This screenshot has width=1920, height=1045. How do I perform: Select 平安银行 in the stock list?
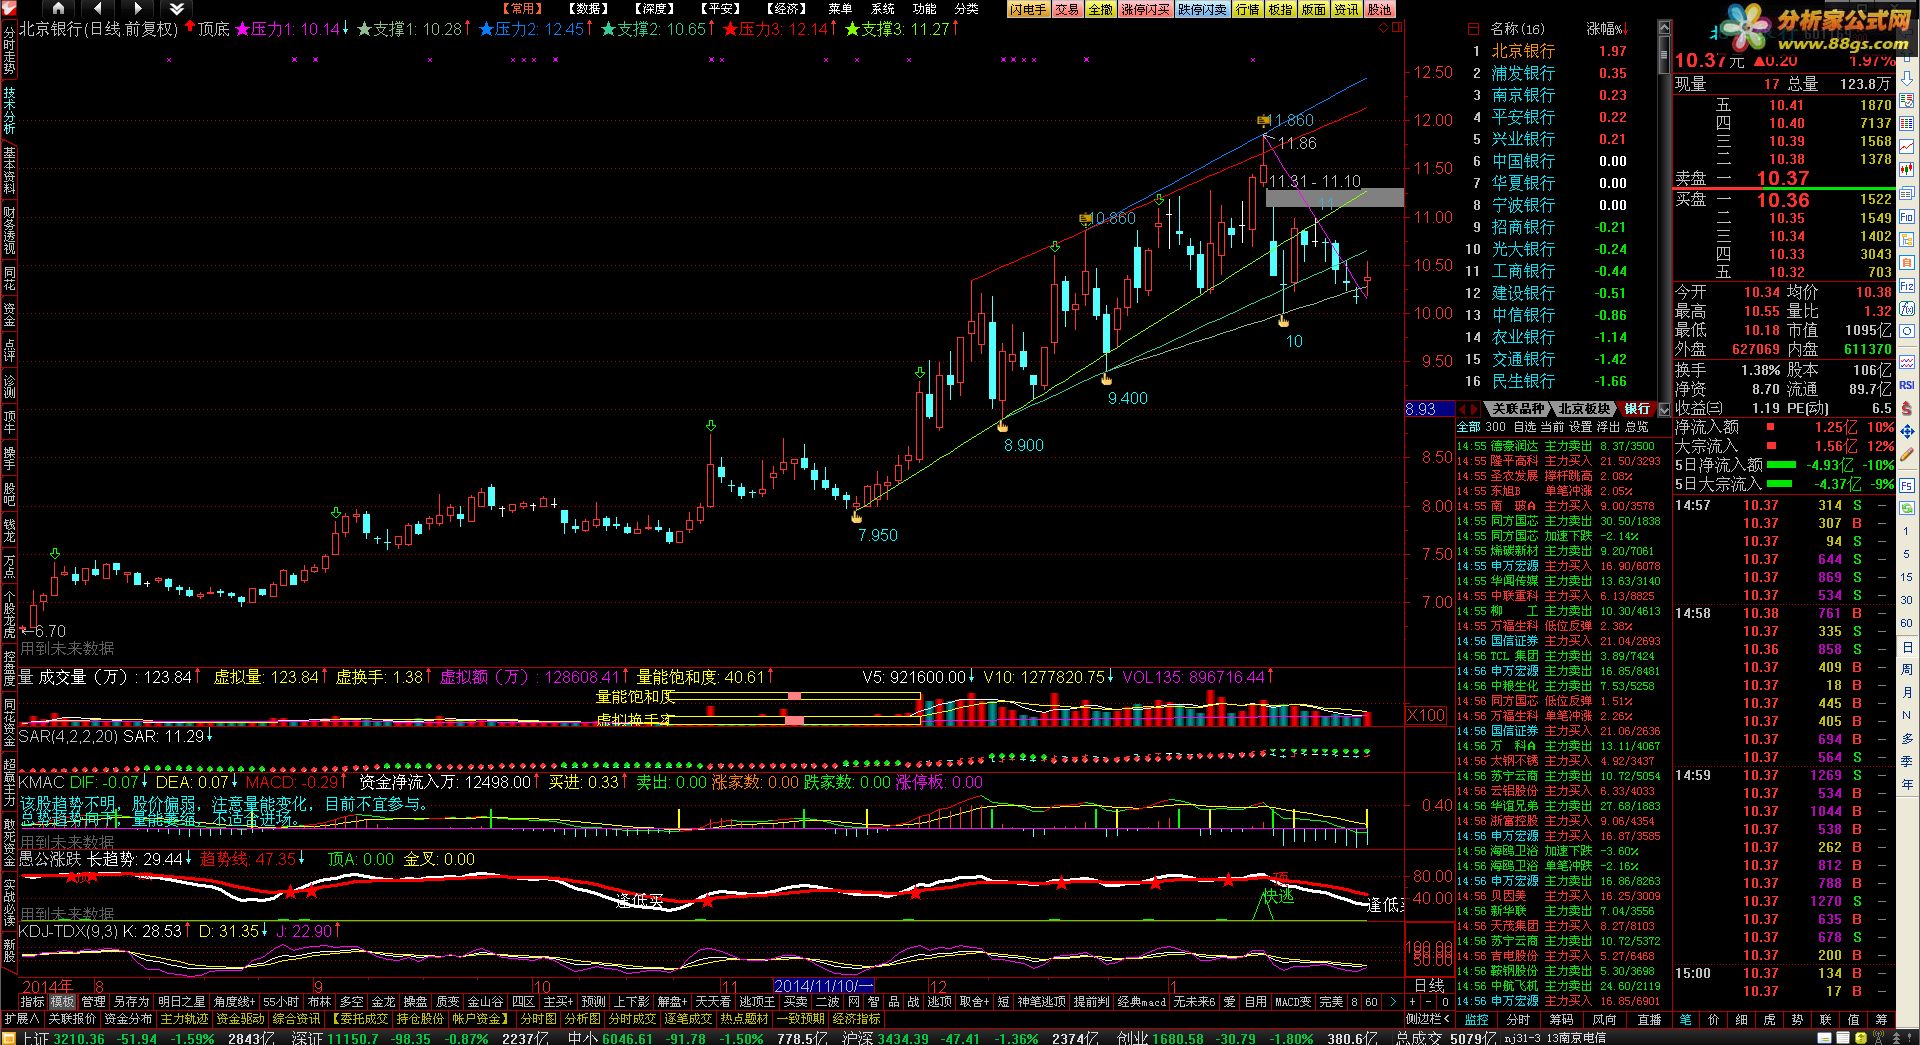(1523, 117)
